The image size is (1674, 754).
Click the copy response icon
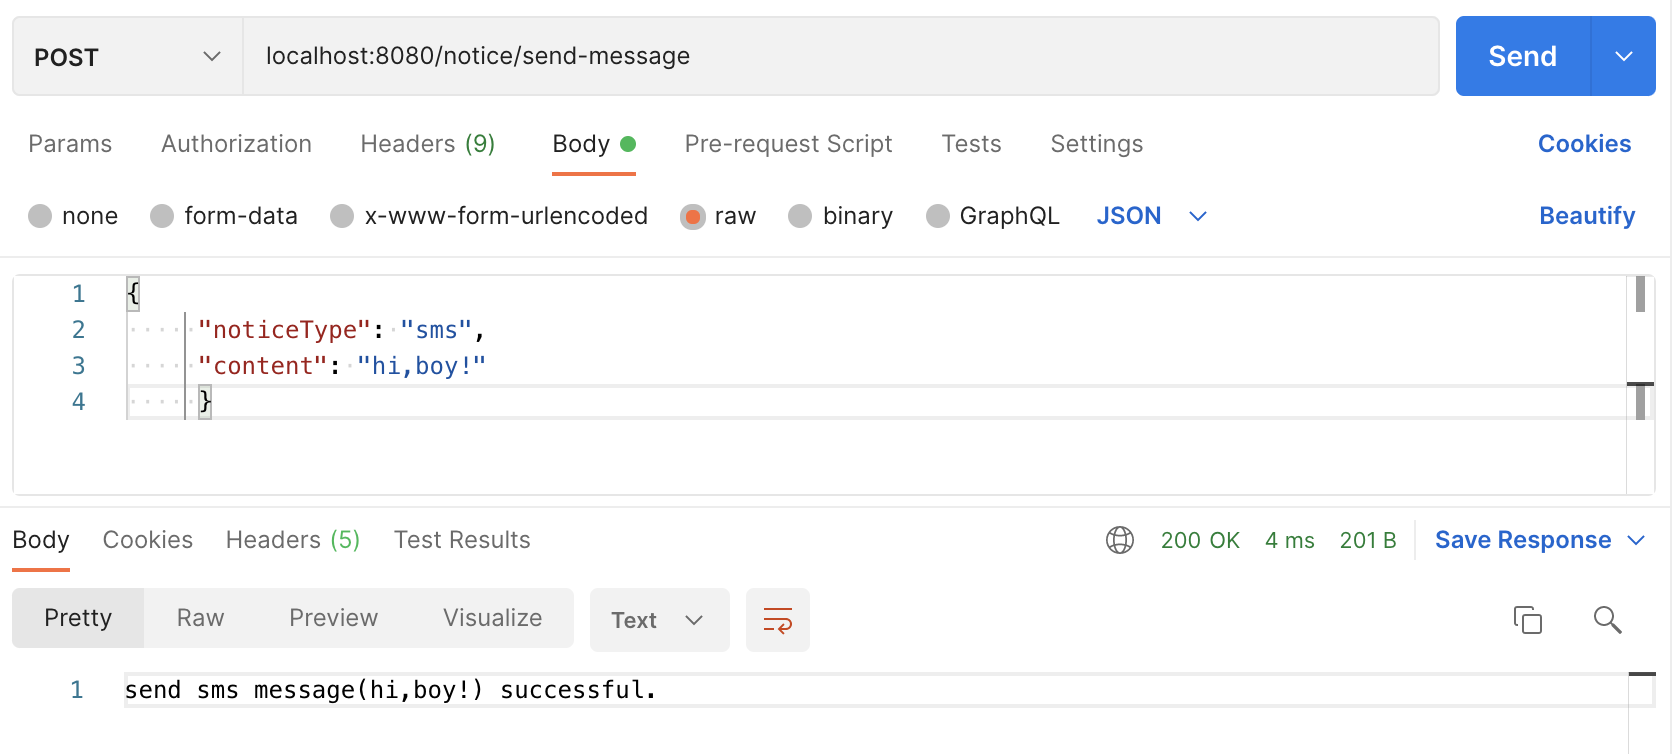coord(1527,620)
